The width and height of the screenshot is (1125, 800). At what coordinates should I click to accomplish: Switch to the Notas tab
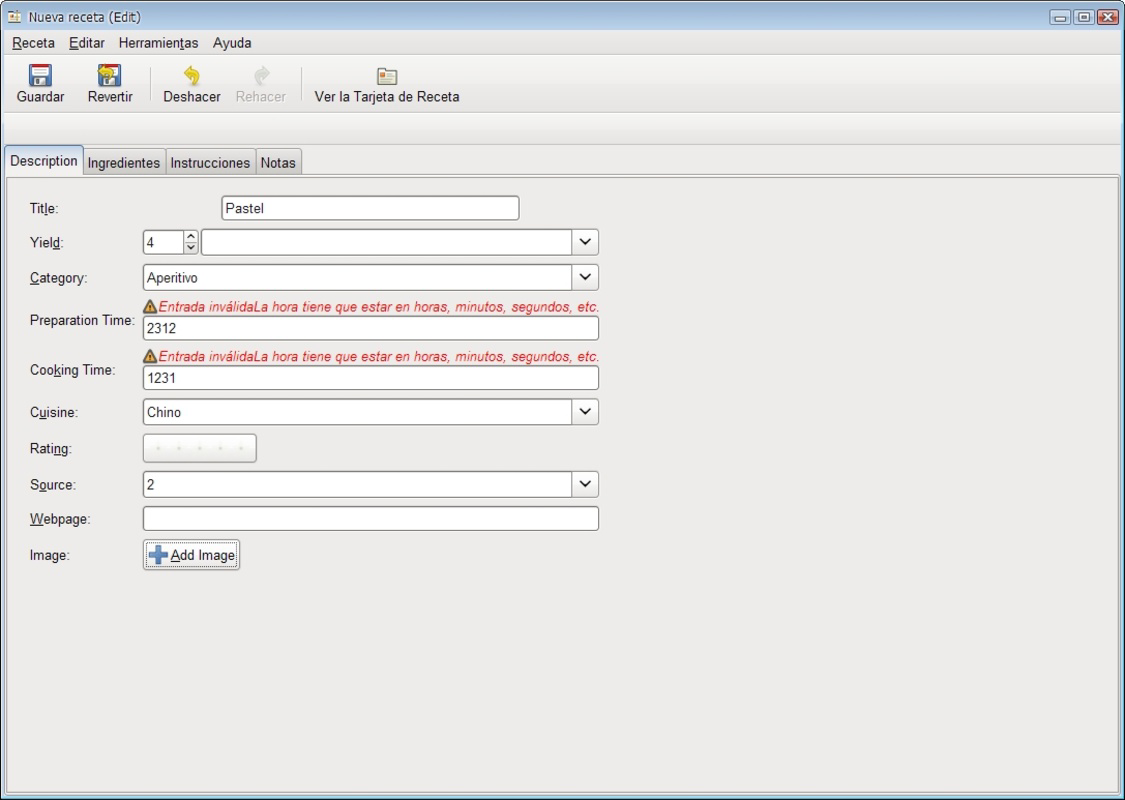pyautogui.click(x=278, y=162)
